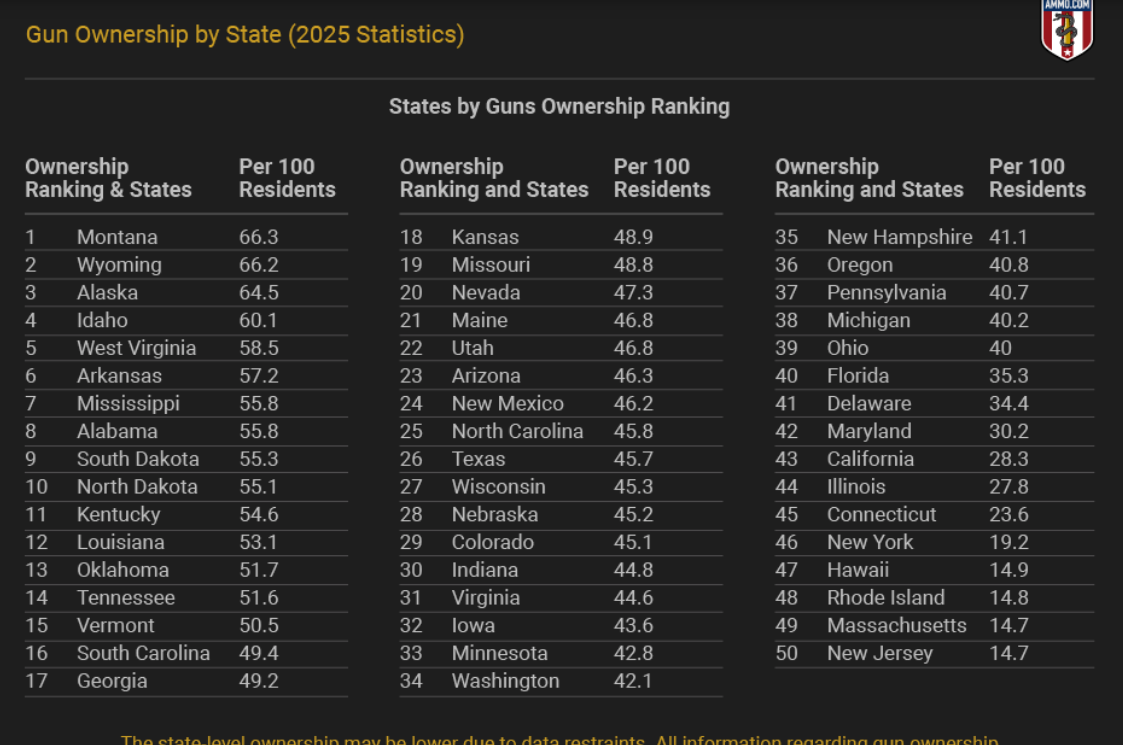Click Ohio's value of 40

[x=1001, y=348]
